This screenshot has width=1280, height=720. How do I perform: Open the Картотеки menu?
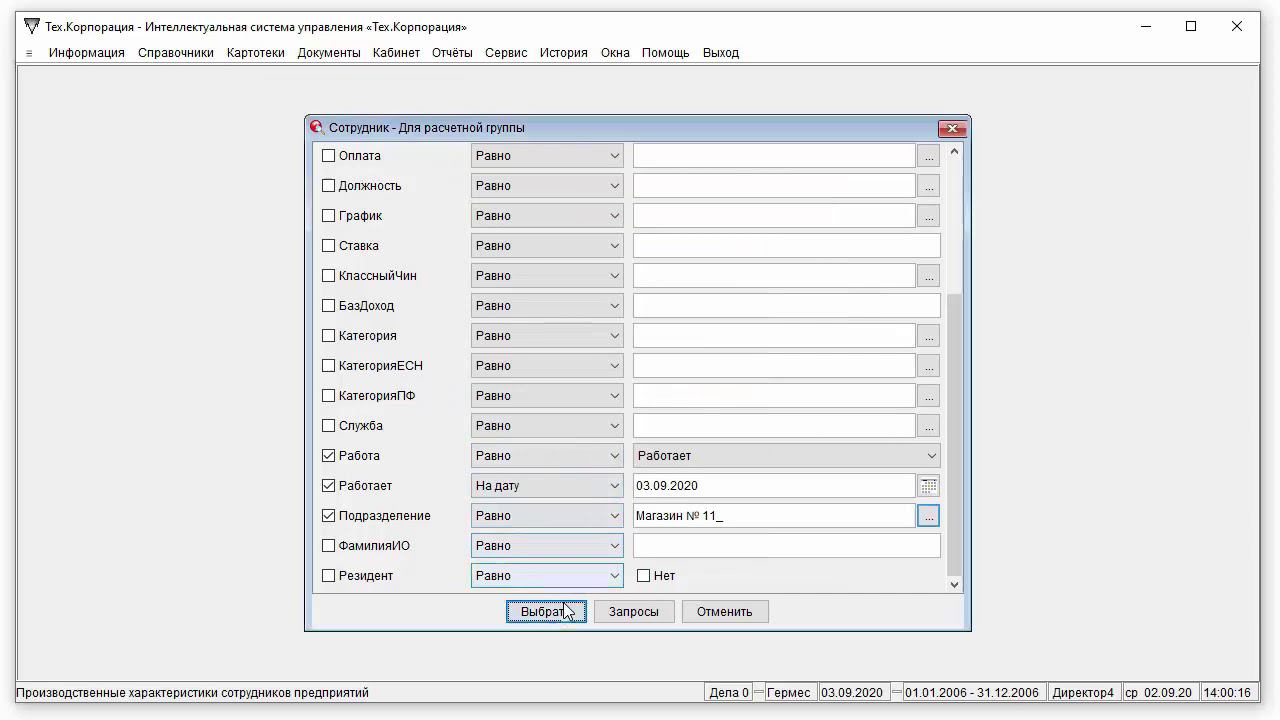(256, 53)
